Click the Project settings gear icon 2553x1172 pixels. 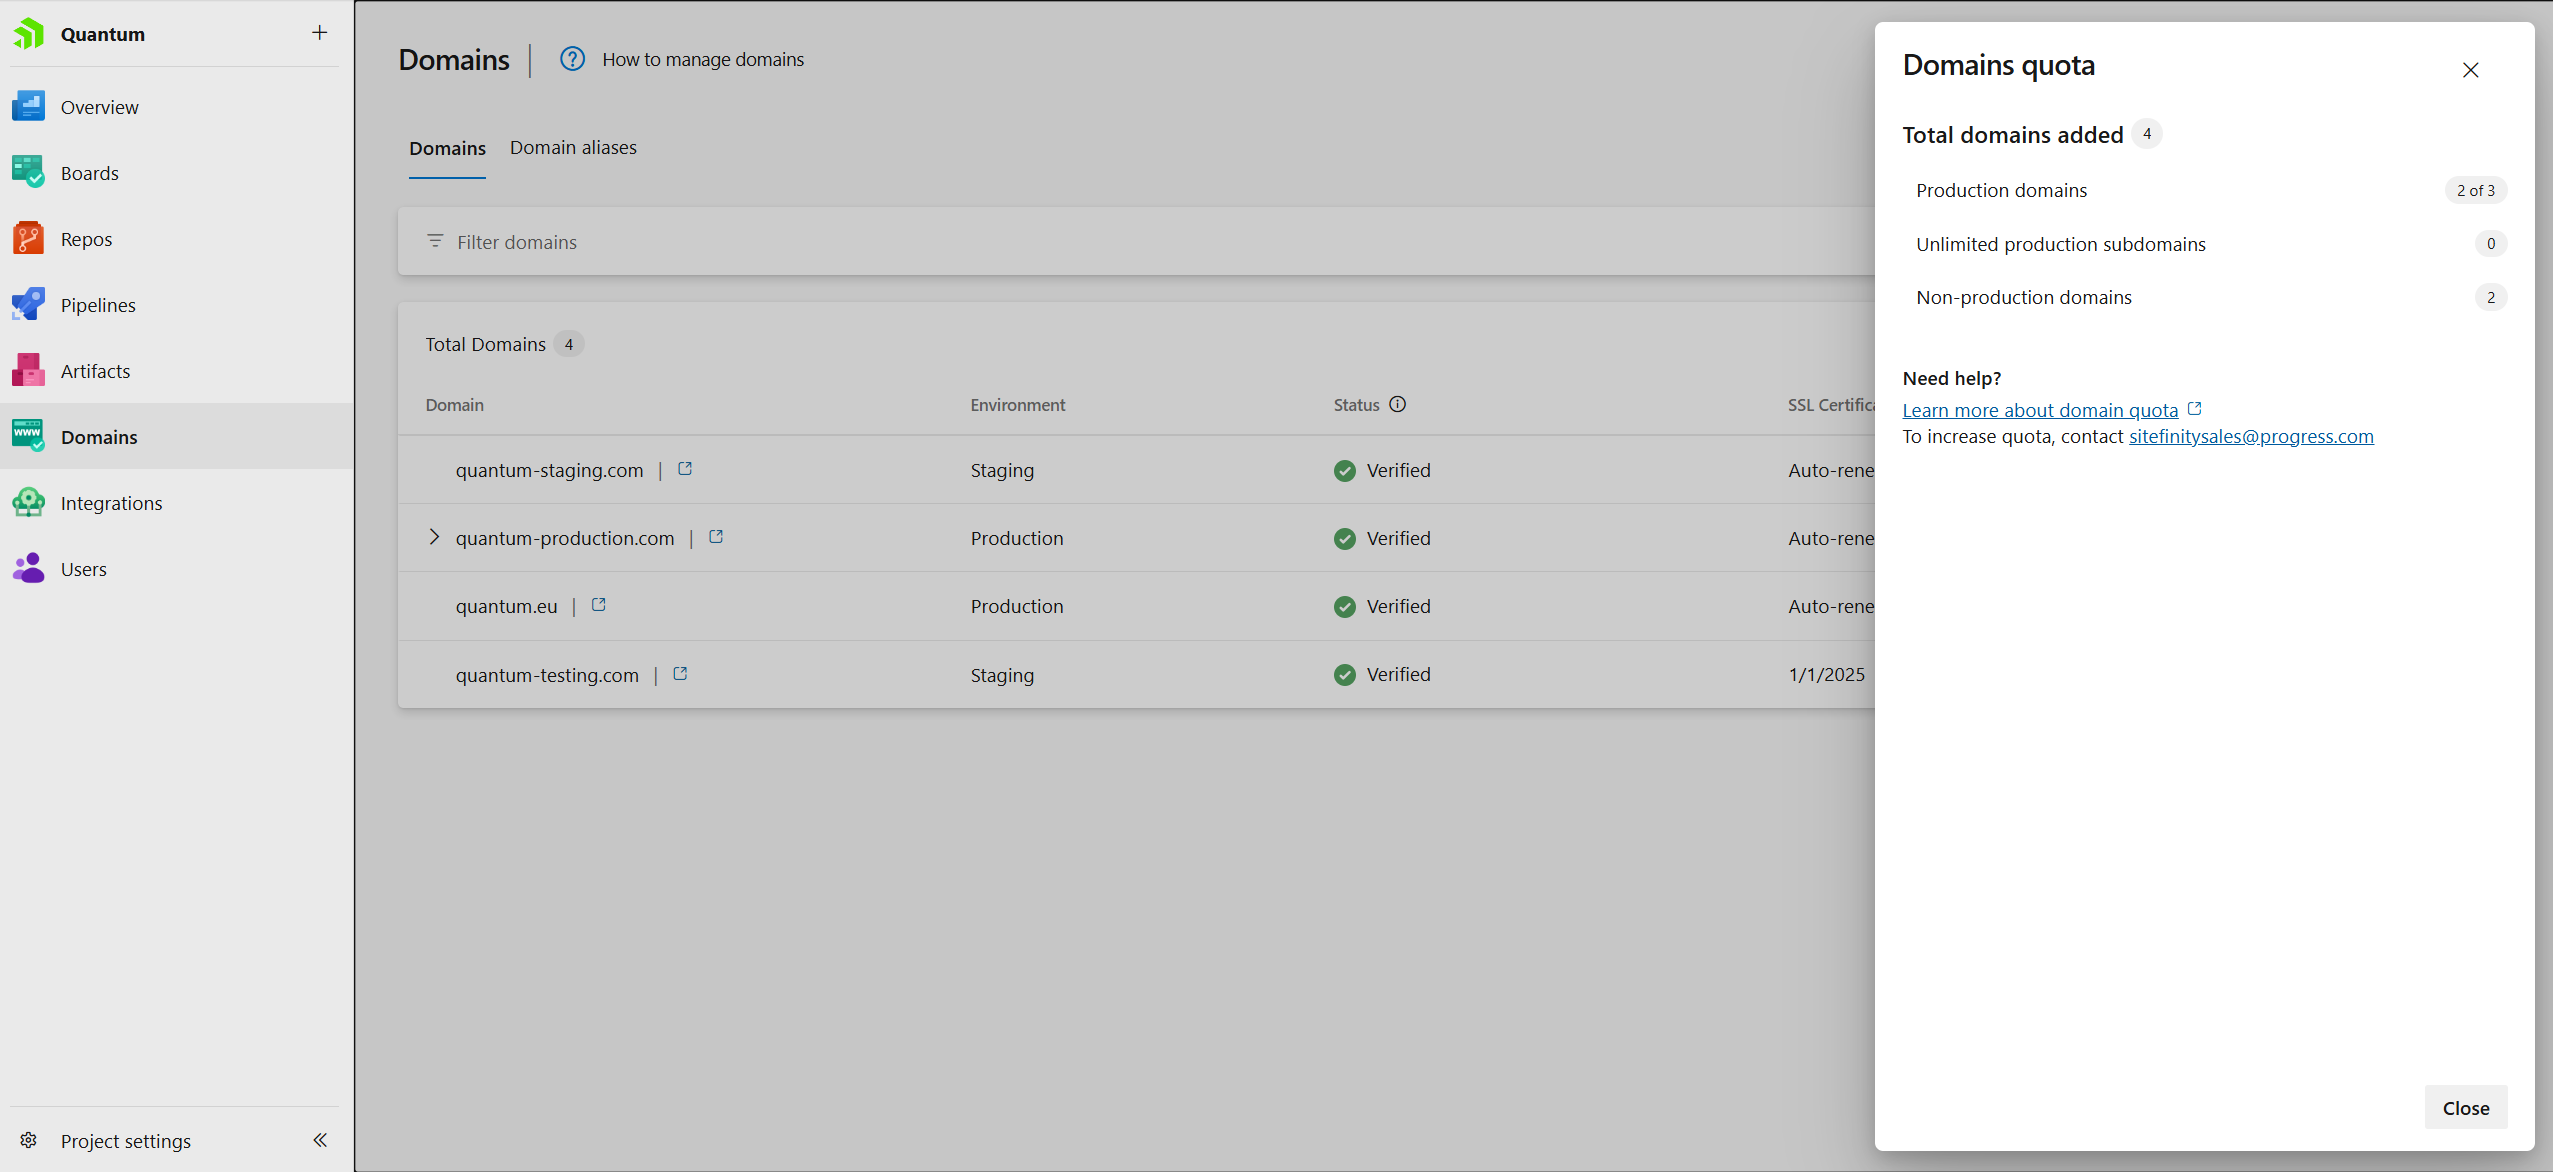tap(28, 1141)
